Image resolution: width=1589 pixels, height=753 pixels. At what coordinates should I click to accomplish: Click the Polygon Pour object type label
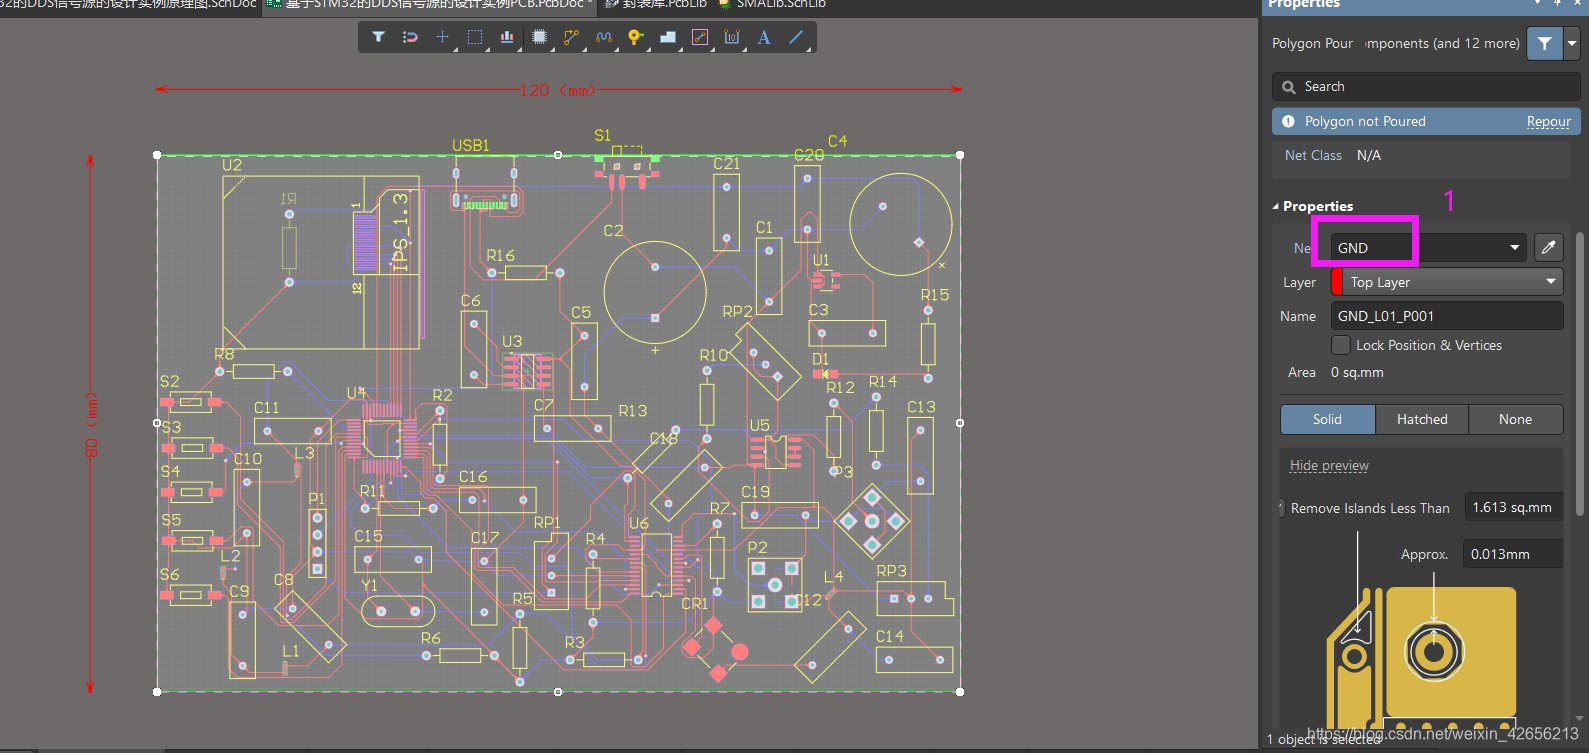point(1312,43)
